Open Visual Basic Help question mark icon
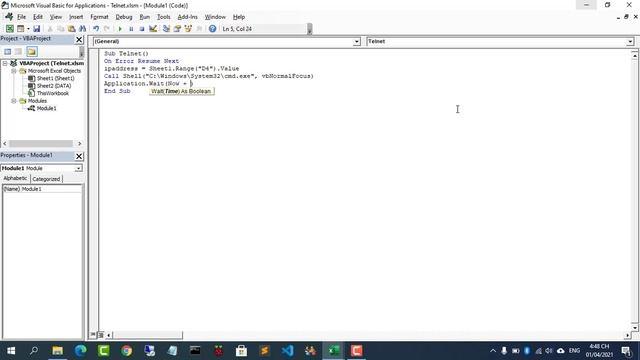Image resolution: width=640 pixels, height=360 pixels. 212,29
